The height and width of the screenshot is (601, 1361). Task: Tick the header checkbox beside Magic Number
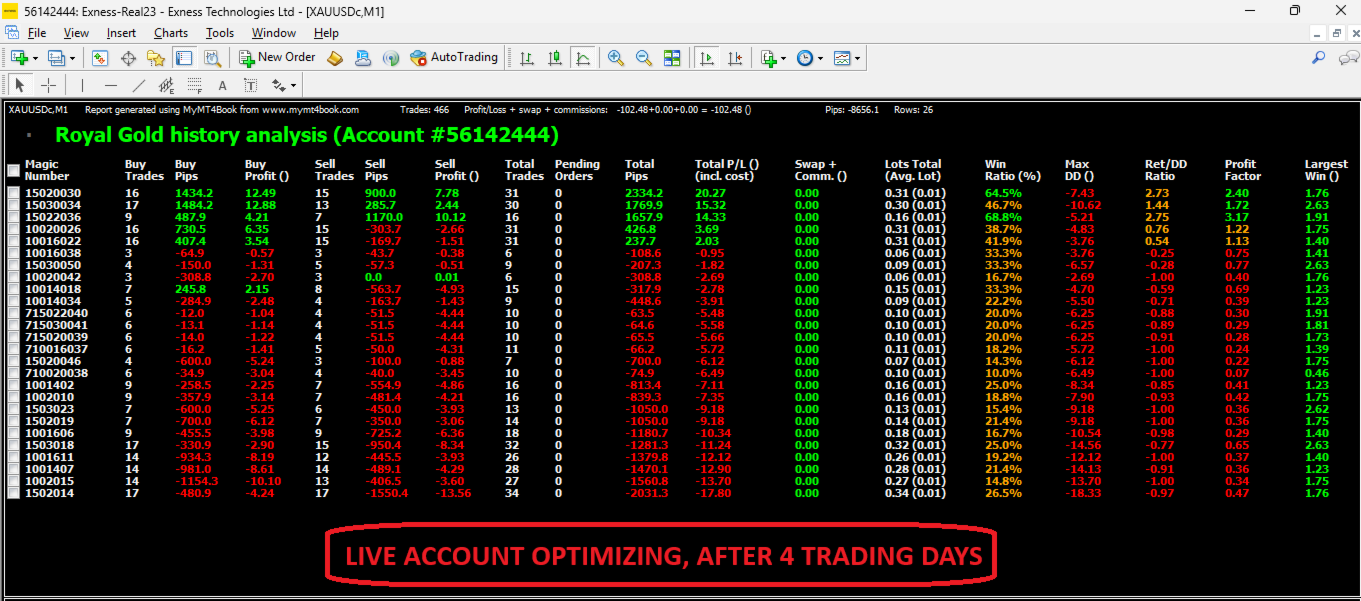(13, 170)
